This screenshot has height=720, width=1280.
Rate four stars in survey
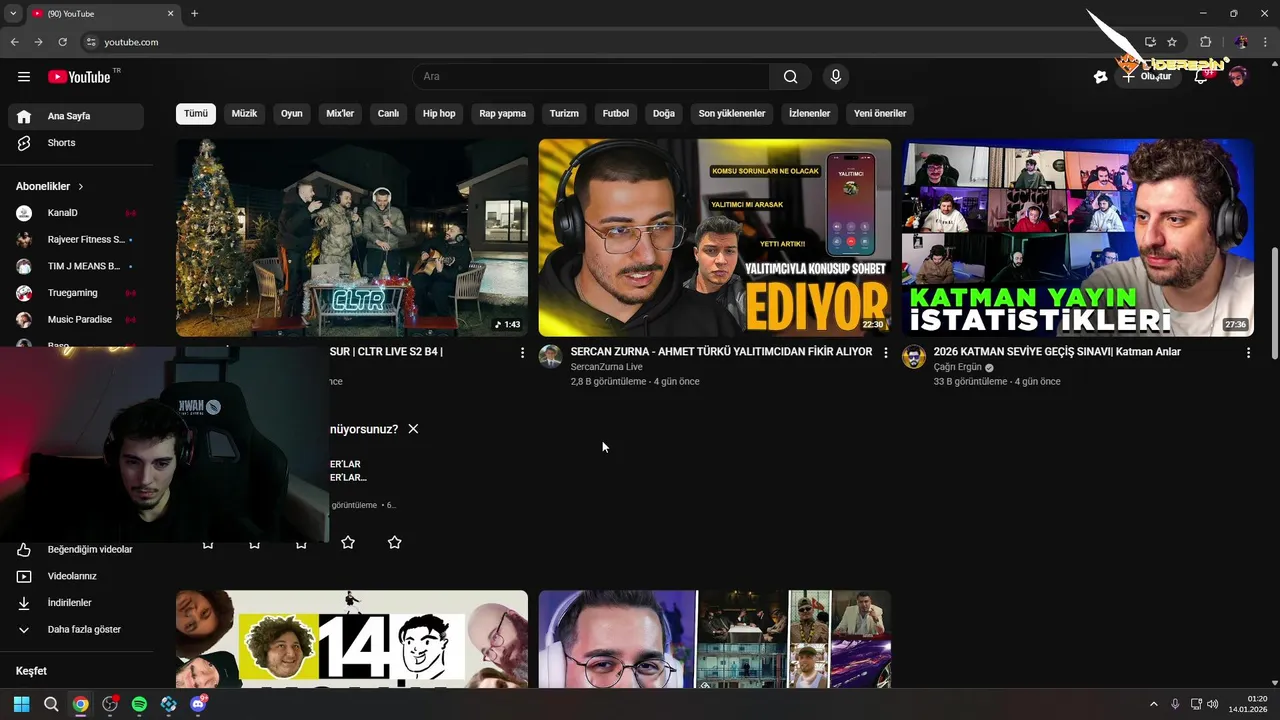348,542
